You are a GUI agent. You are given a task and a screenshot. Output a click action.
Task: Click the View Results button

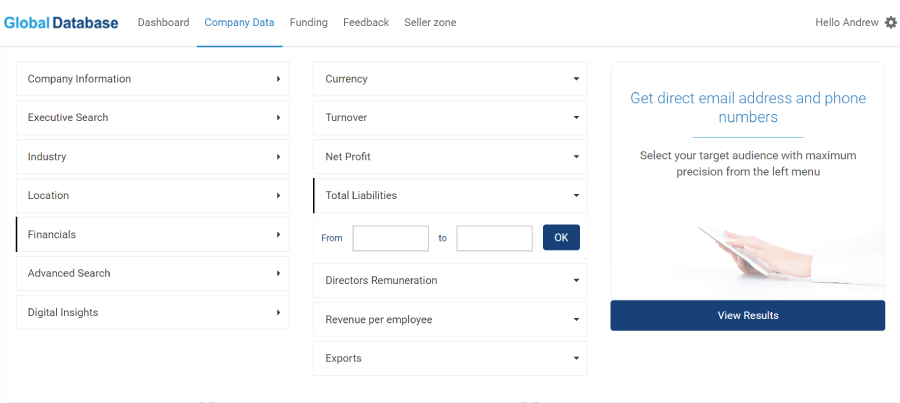[747, 315]
